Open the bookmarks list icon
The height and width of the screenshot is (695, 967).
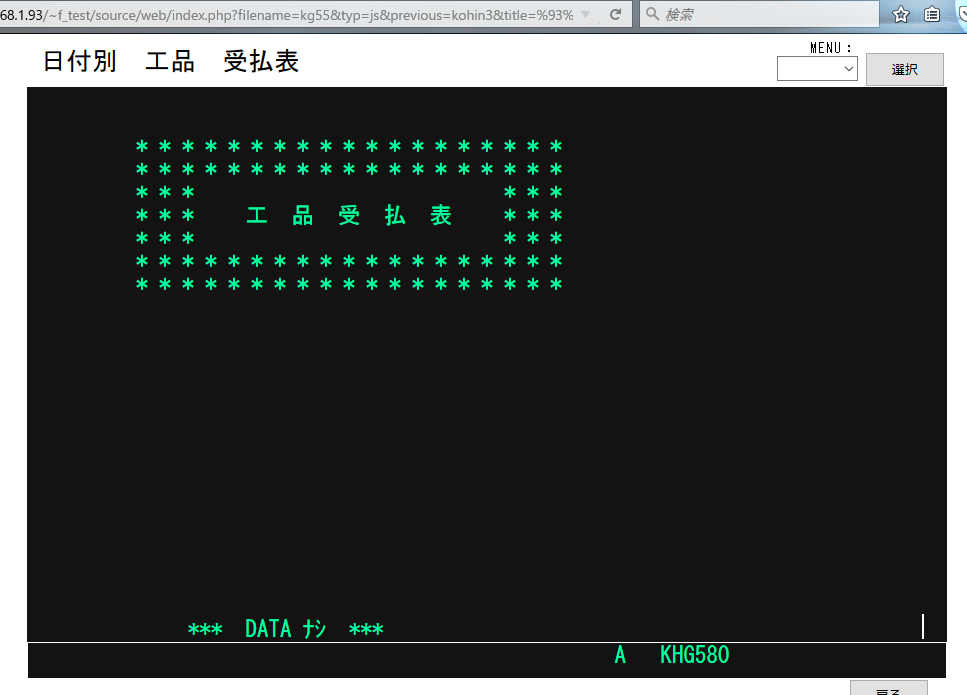pyautogui.click(x=931, y=14)
